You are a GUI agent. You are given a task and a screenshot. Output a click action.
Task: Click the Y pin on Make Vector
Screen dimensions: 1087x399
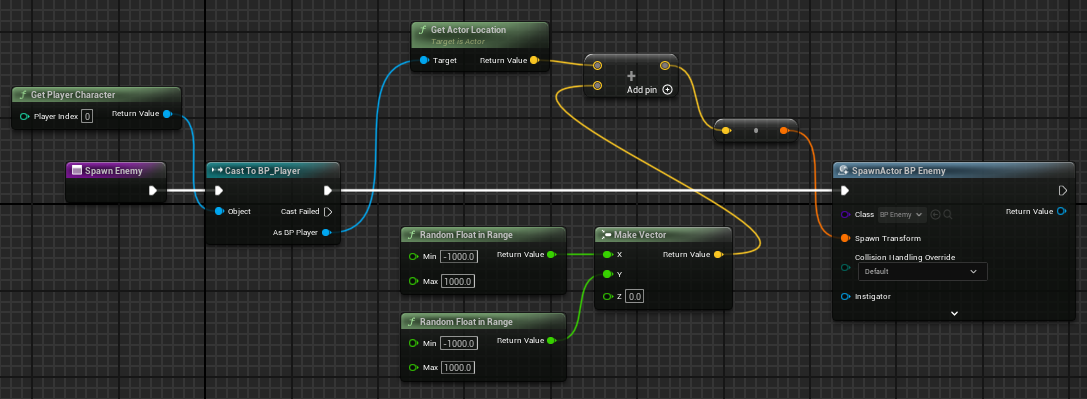pos(607,274)
